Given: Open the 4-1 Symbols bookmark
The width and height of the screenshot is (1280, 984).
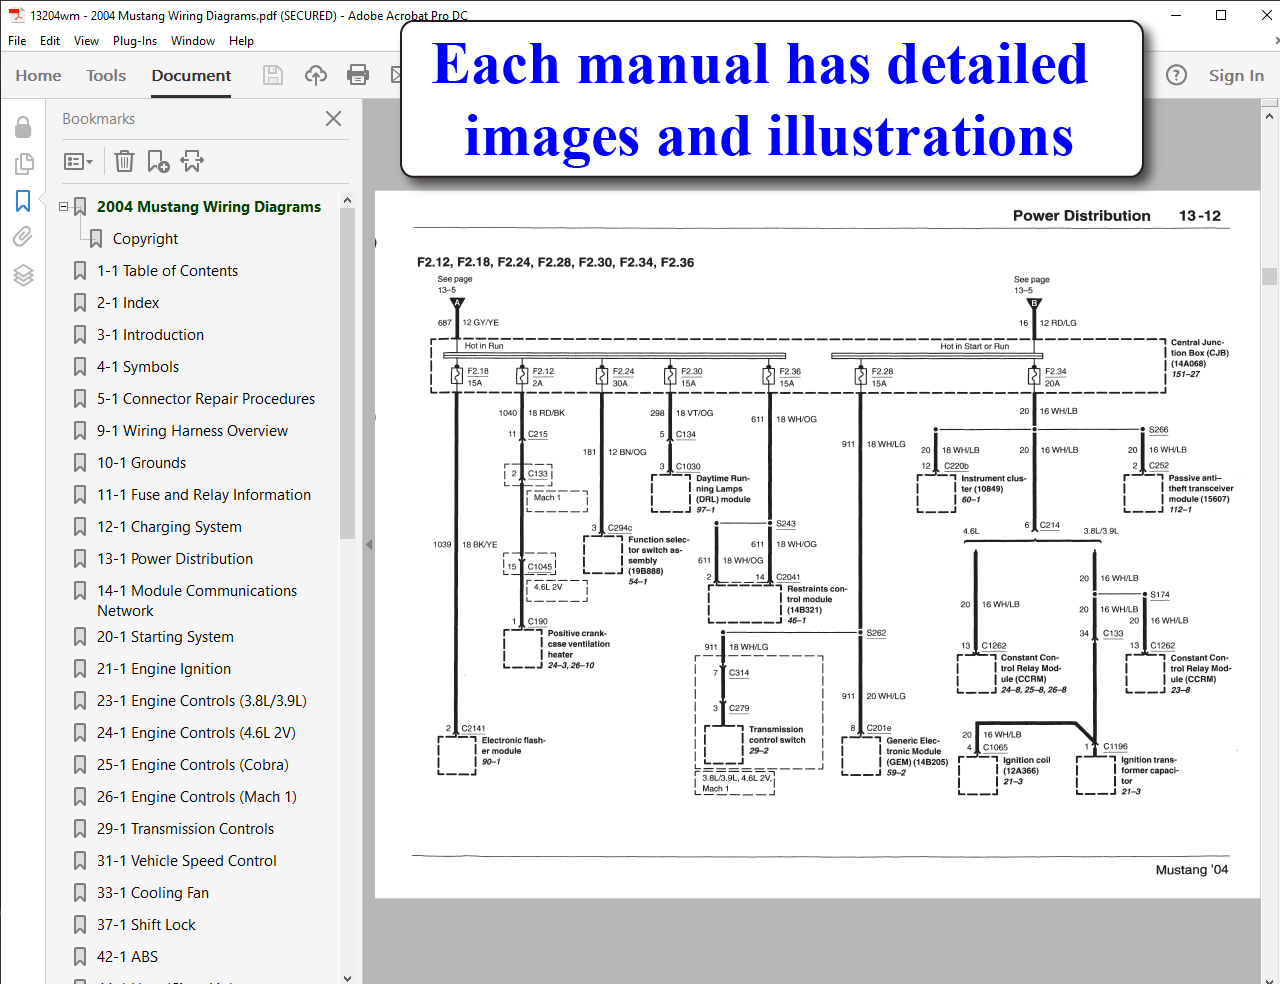Looking at the screenshot, I should (138, 367).
